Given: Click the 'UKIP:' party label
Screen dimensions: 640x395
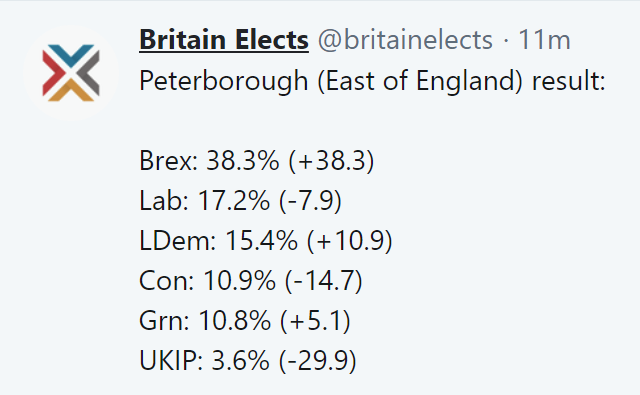Looking at the screenshot, I should pyautogui.click(x=171, y=360).
